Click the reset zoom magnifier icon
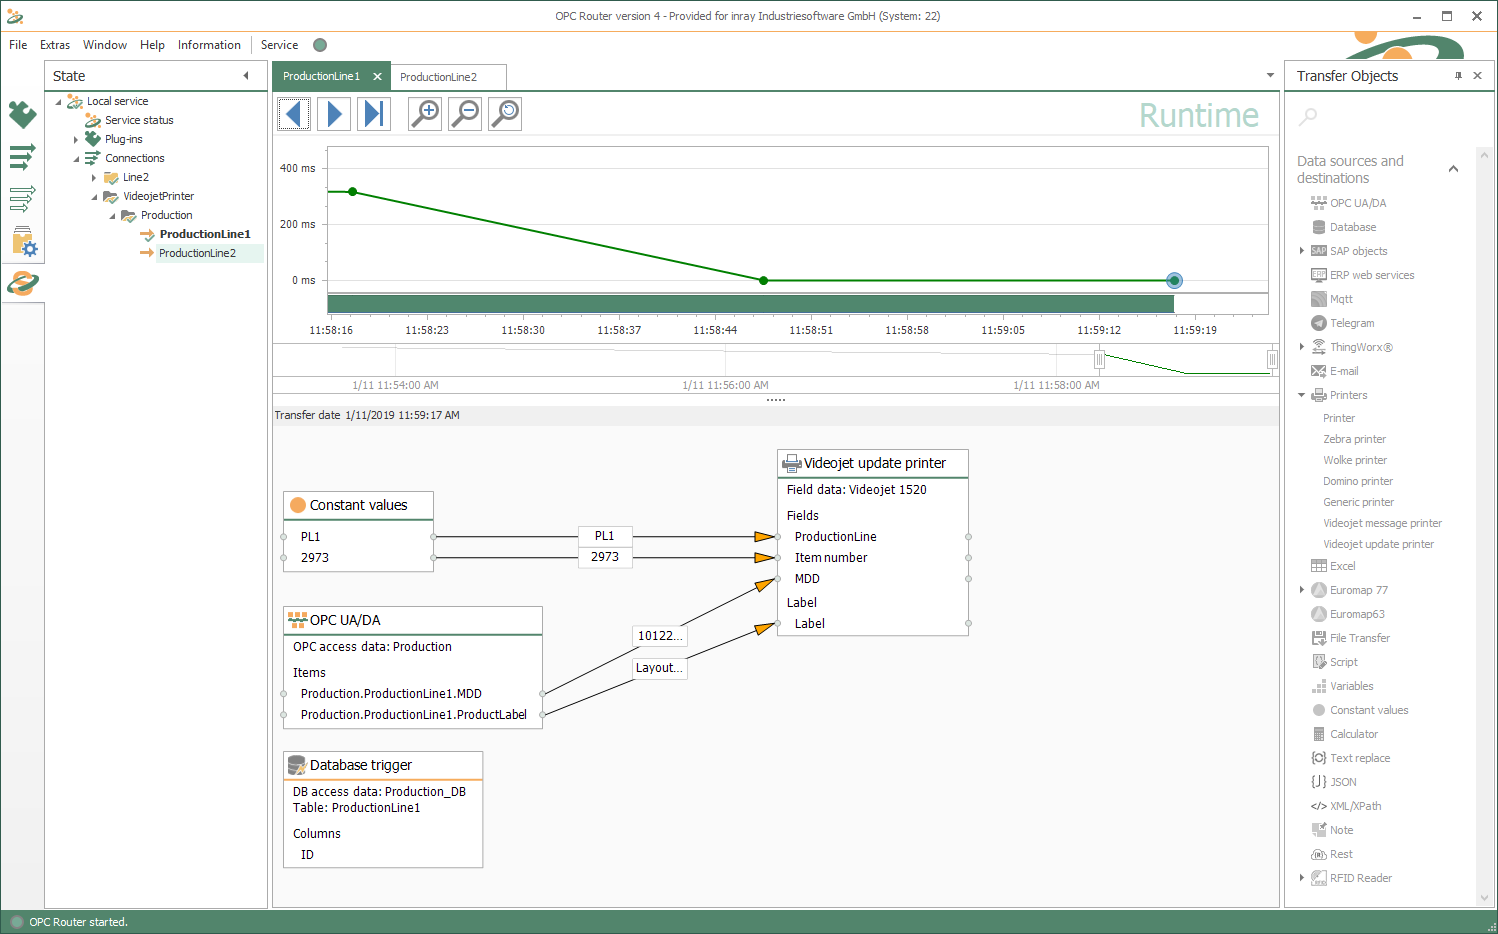Image resolution: width=1498 pixels, height=934 pixels. pos(506,114)
